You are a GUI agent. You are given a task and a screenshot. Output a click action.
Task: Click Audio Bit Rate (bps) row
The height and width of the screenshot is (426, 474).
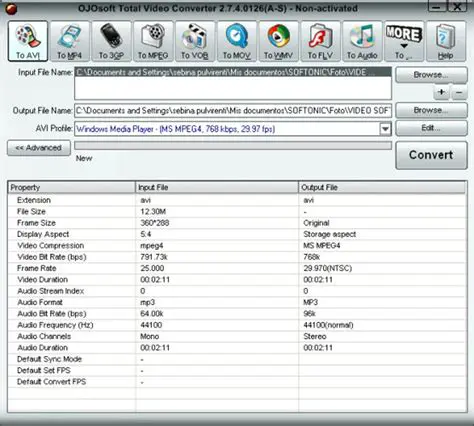point(237,314)
